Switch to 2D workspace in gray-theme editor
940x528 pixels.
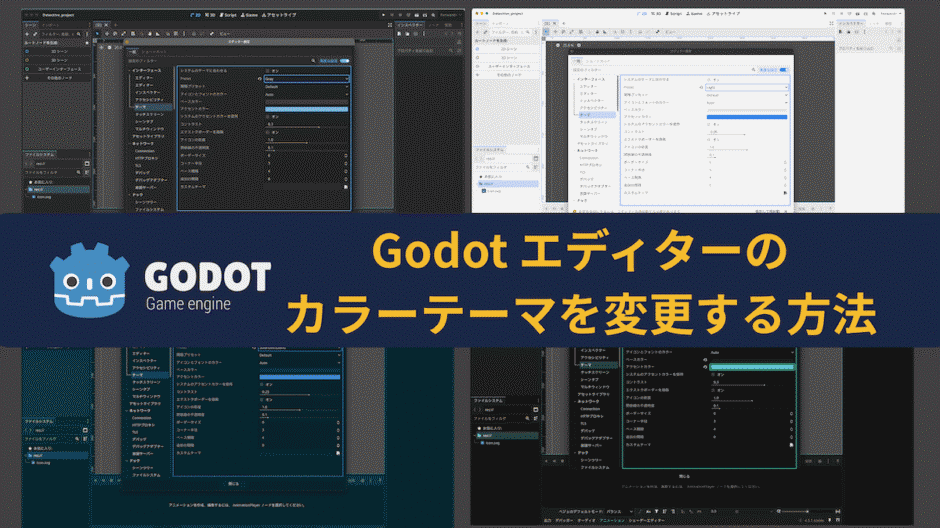[195, 15]
